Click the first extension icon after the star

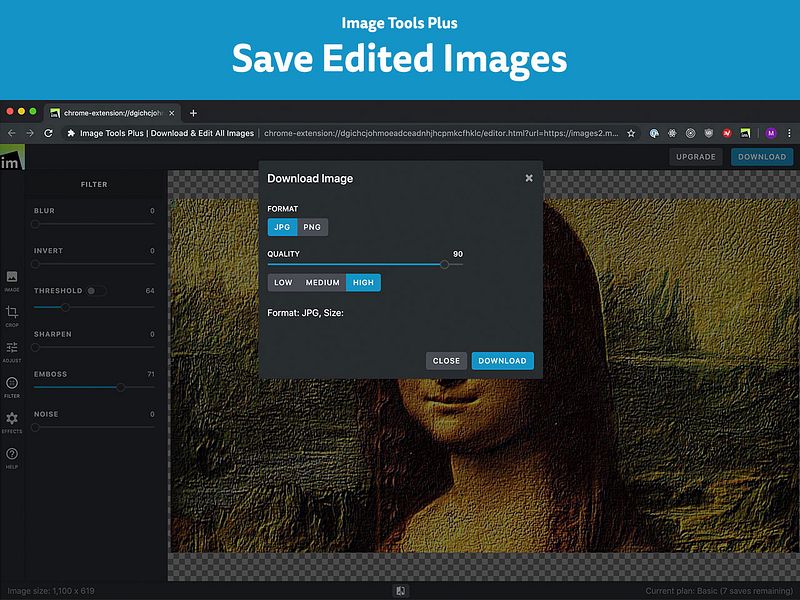tap(654, 133)
